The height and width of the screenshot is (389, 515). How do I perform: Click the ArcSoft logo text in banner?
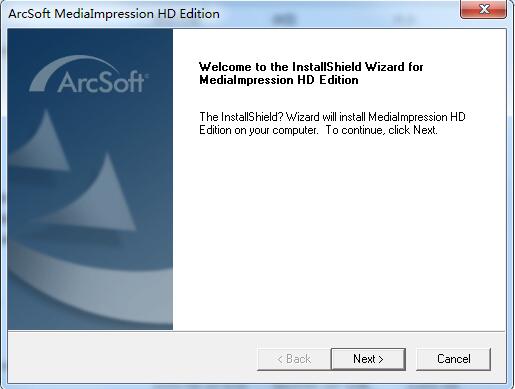(101, 82)
